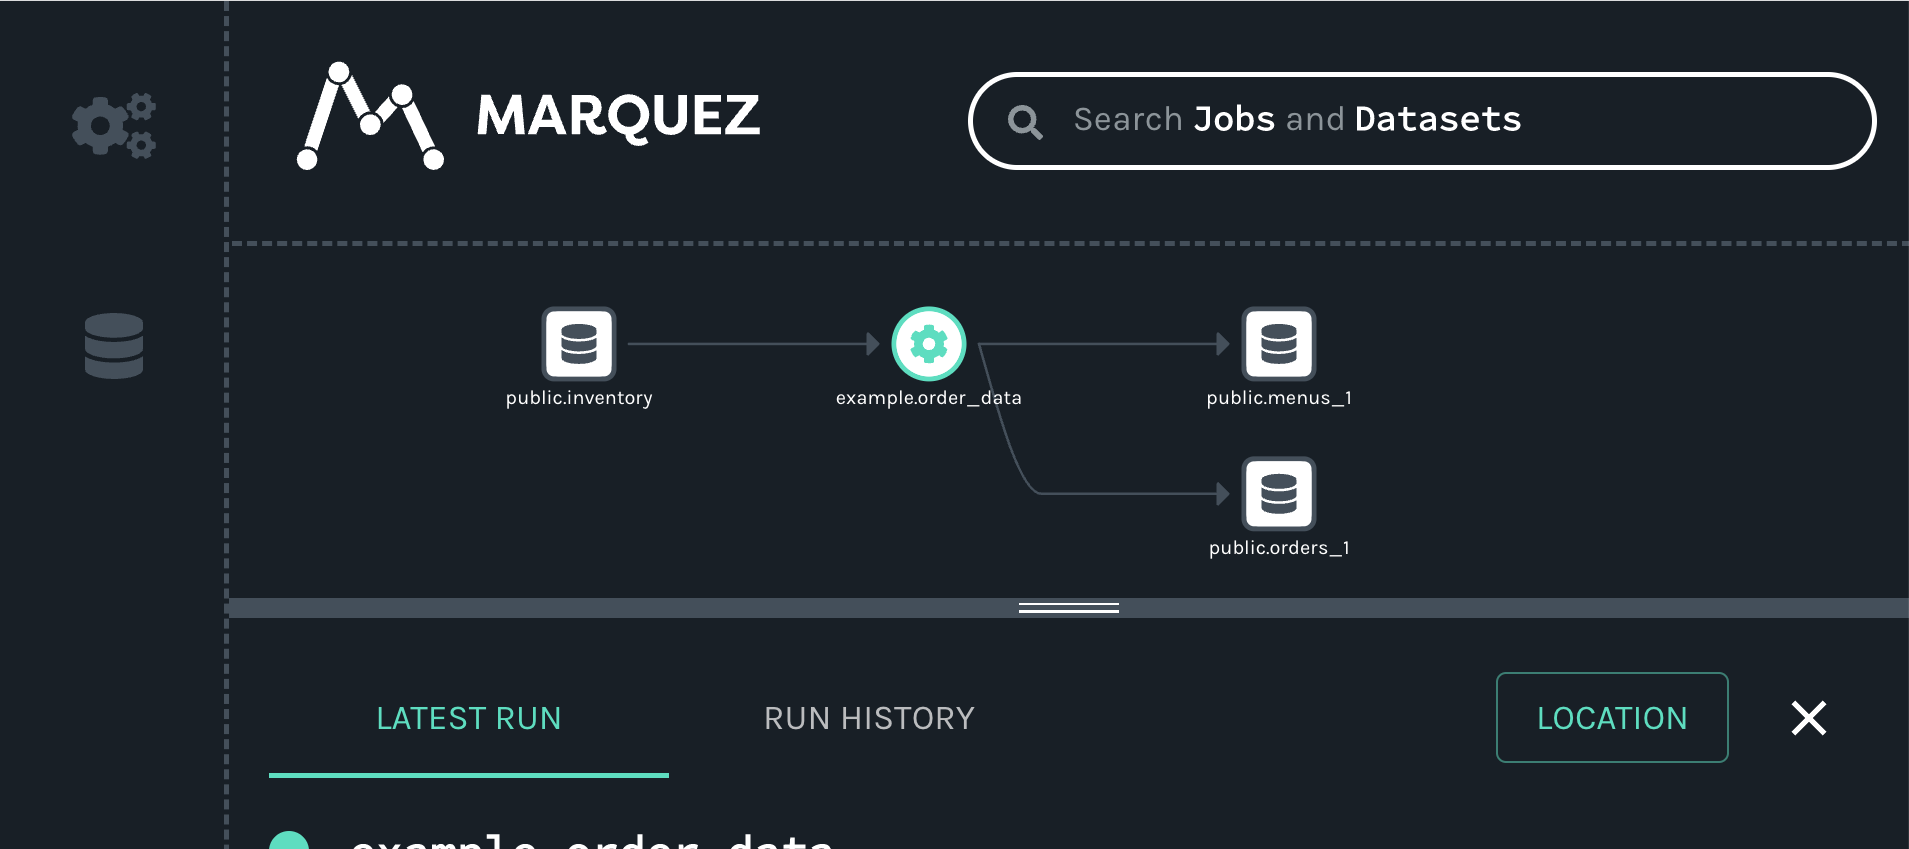
Task: Close the job details panel
Action: [x=1809, y=718]
